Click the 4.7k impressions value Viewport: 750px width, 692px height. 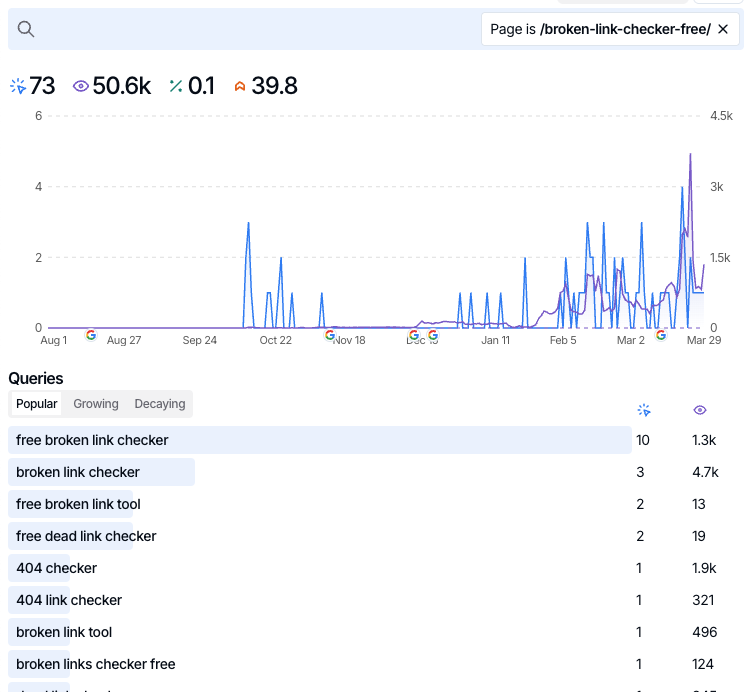705,472
